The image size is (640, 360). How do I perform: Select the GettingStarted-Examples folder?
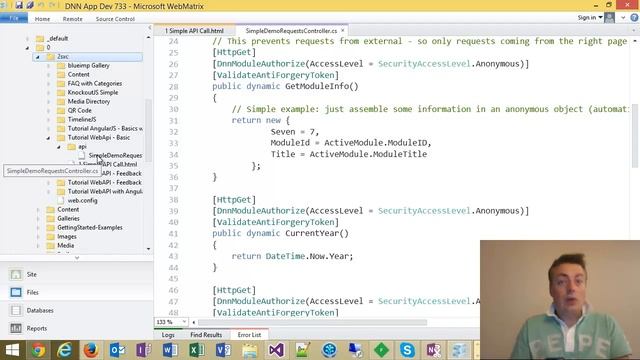click(x=90, y=227)
